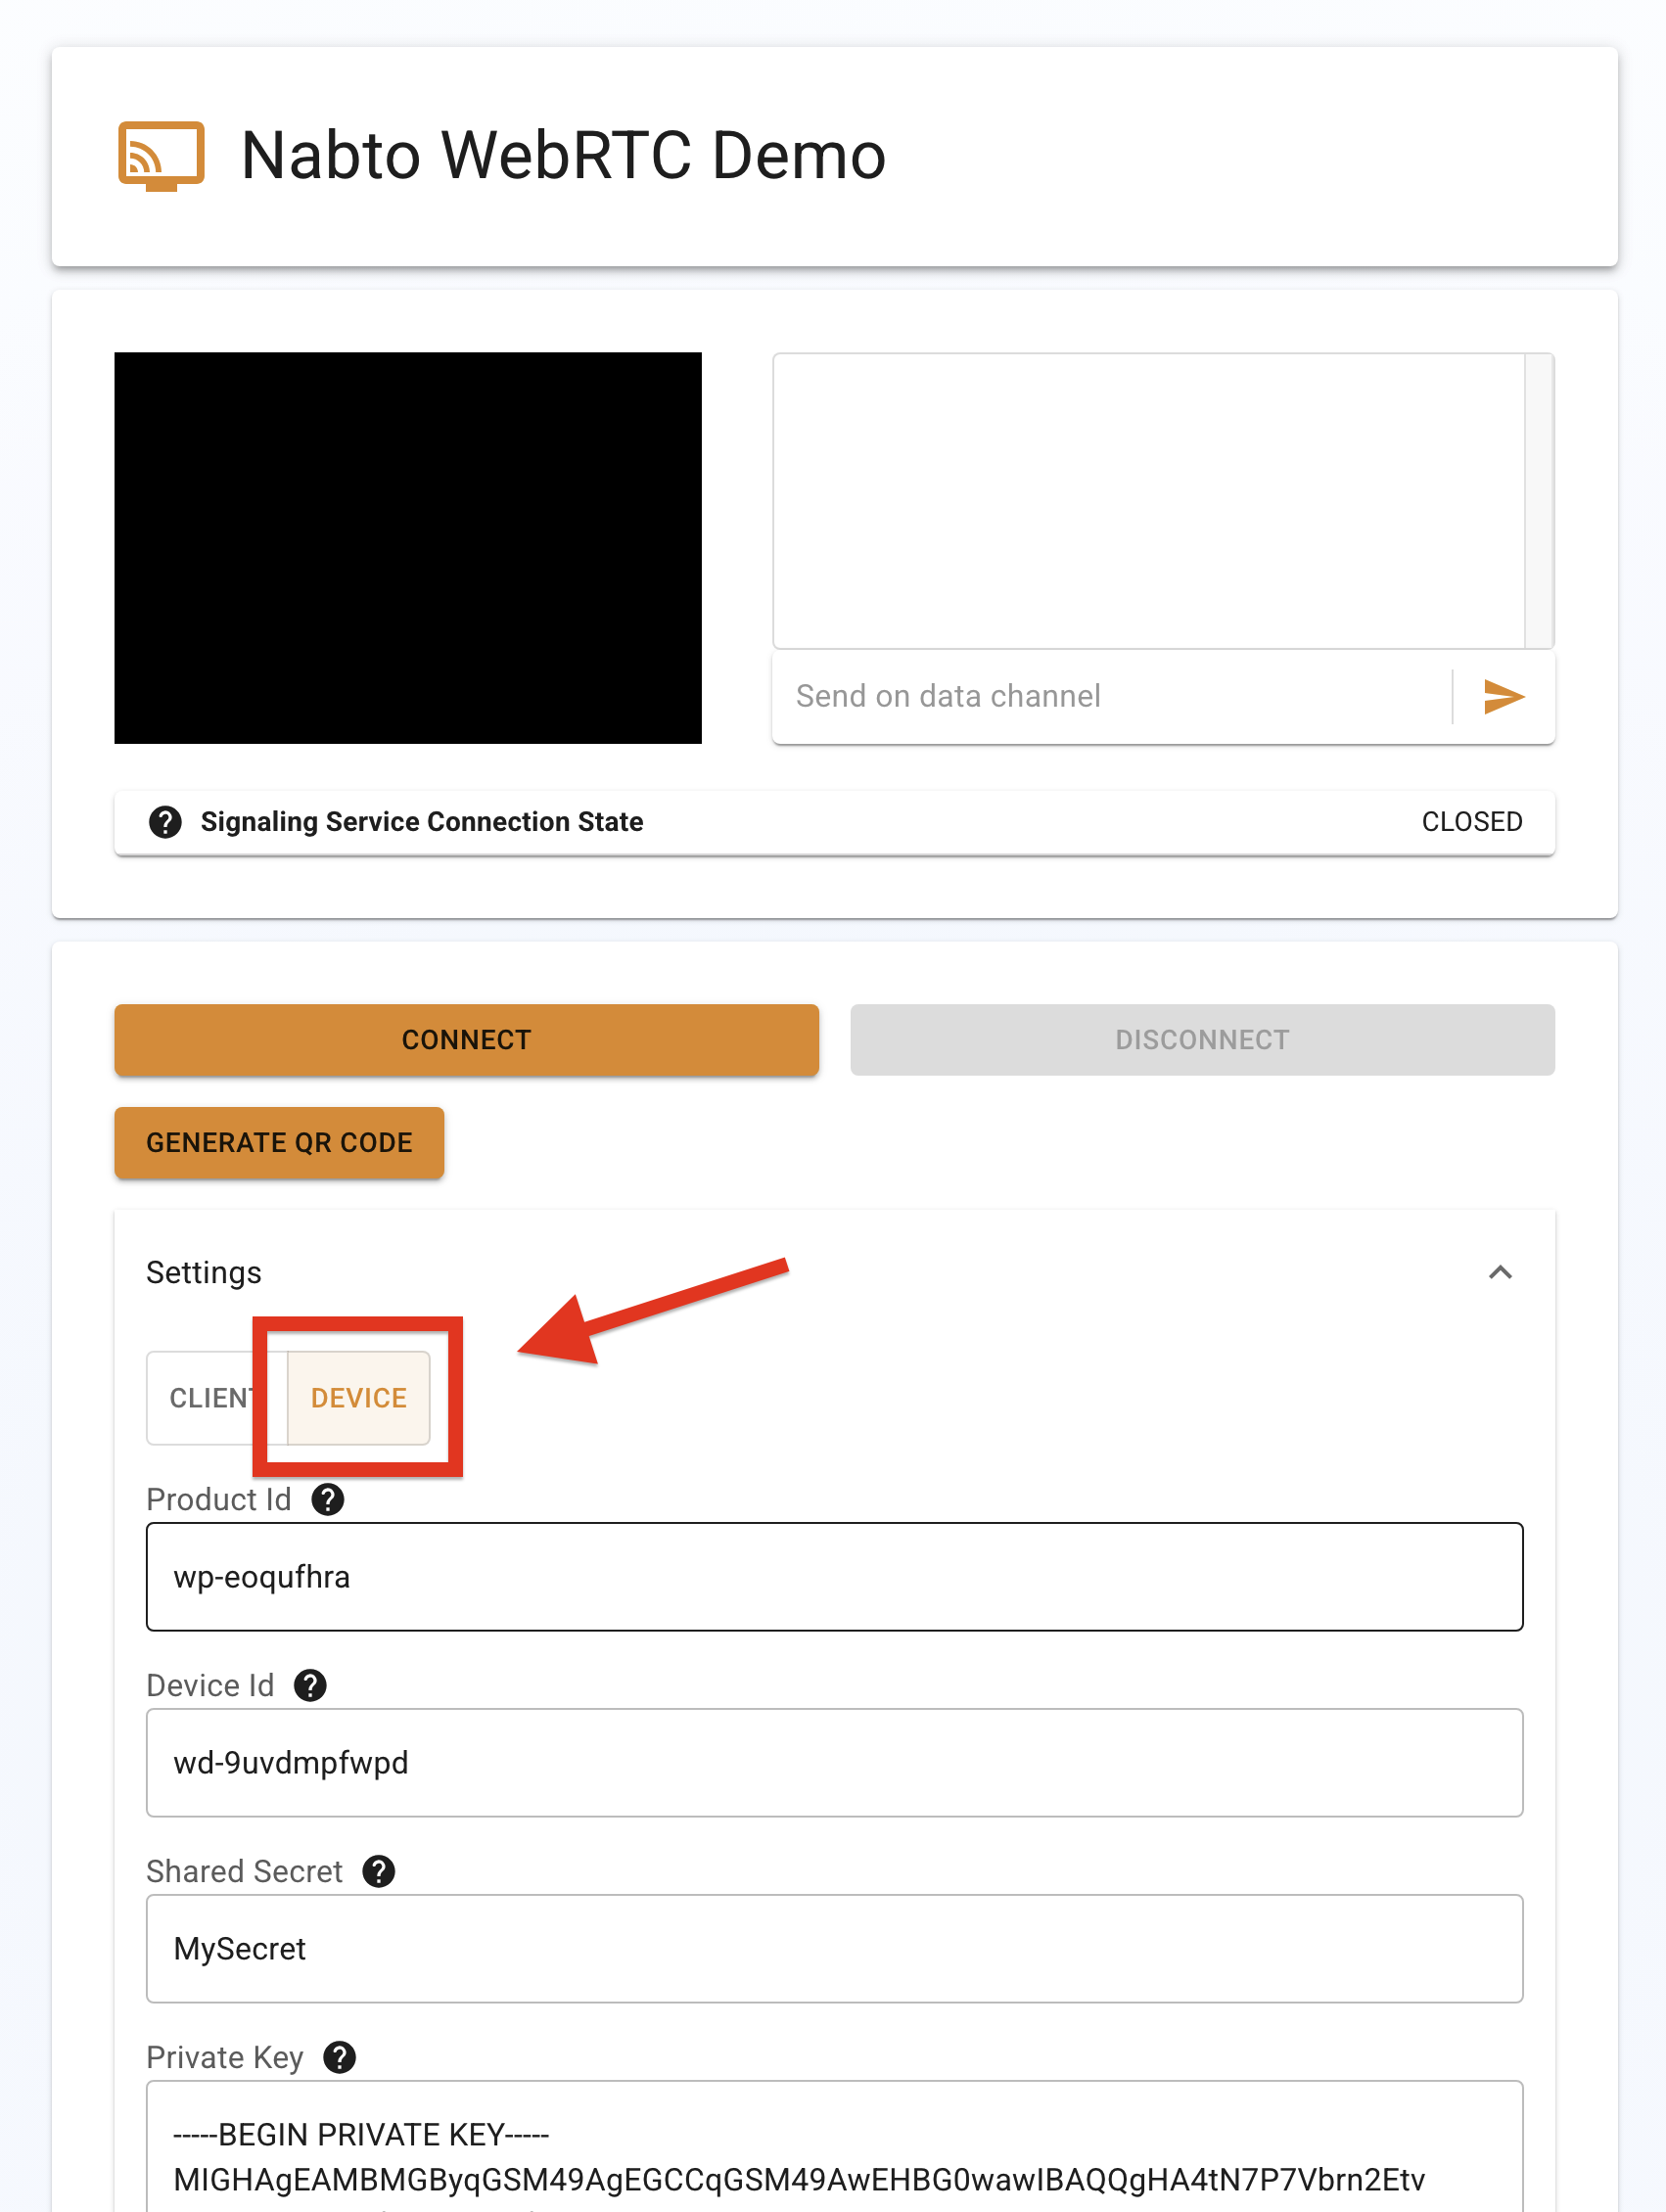Viewport: 1666px width, 2212px height.
Task: Click the data channel message log area
Action: click(1148, 500)
